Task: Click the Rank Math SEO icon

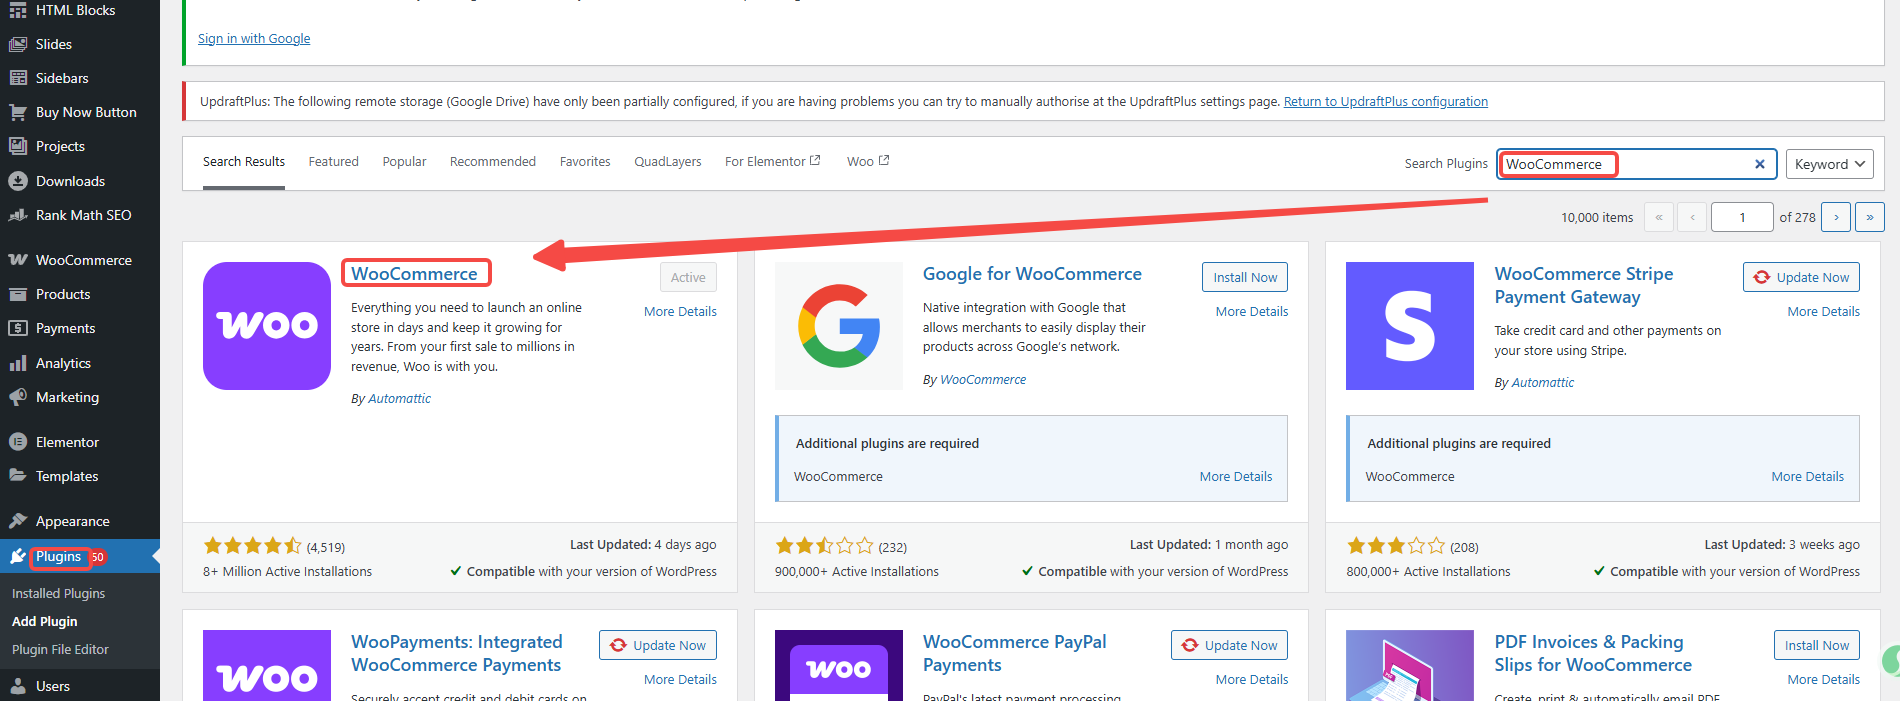Action: (18, 215)
